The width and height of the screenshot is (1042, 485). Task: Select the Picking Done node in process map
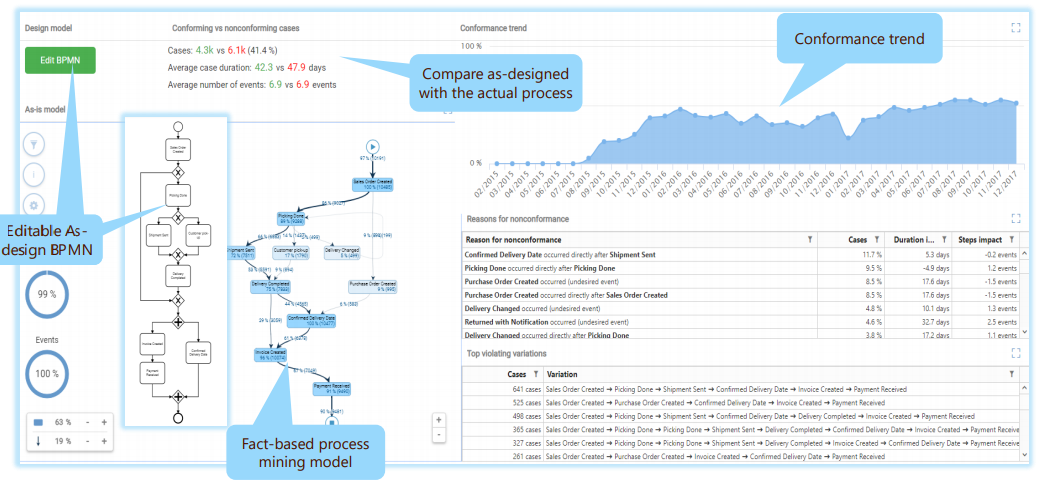290,218
